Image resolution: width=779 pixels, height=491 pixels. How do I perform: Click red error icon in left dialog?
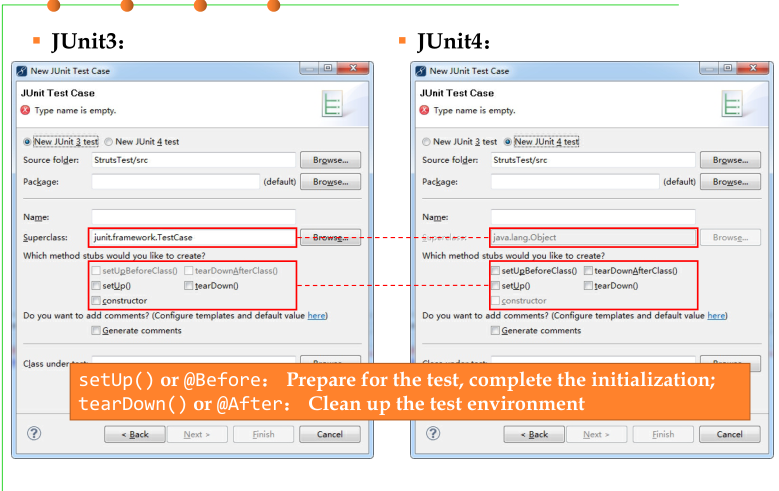(x=25, y=110)
